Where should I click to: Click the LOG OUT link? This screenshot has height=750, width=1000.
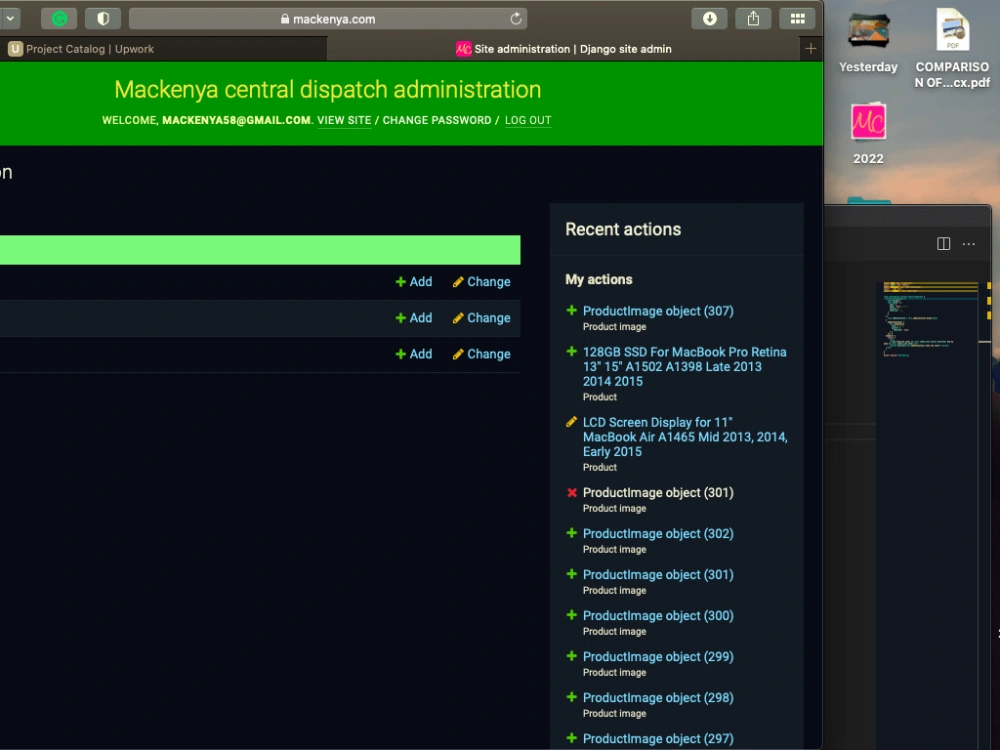[x=527, y=120]
